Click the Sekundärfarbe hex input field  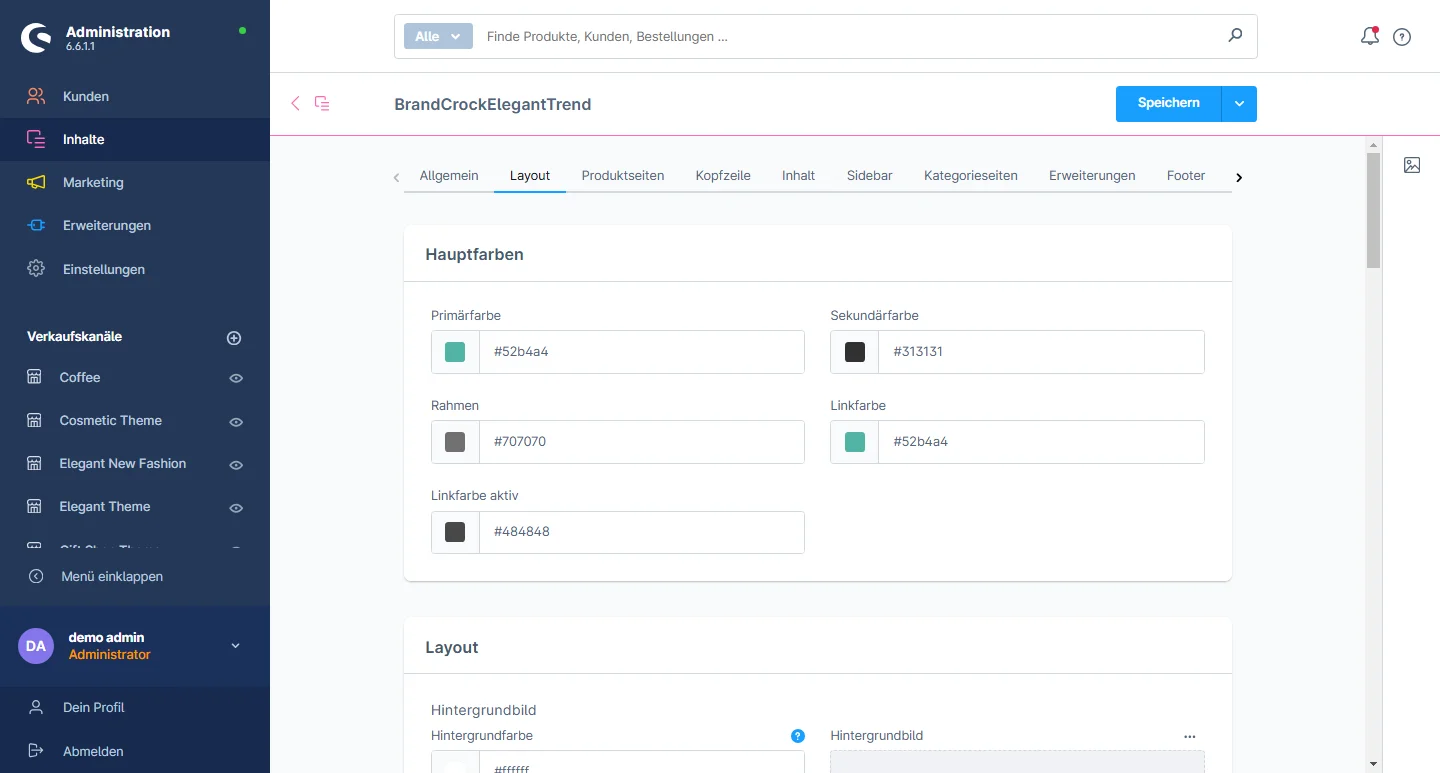point(1040,352)
